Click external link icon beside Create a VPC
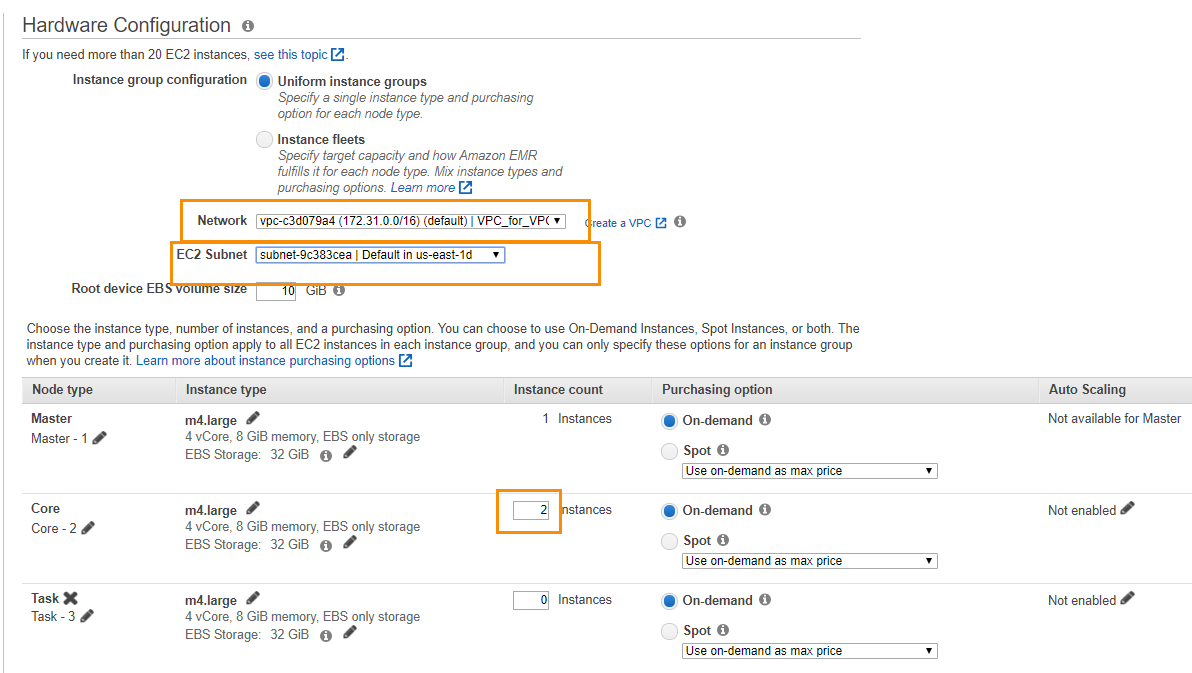The image size is (1192, 673). click(x=661, y=223)
